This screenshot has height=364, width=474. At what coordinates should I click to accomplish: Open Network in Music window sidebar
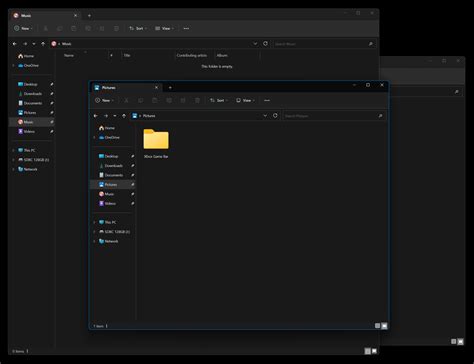(27, 169)
